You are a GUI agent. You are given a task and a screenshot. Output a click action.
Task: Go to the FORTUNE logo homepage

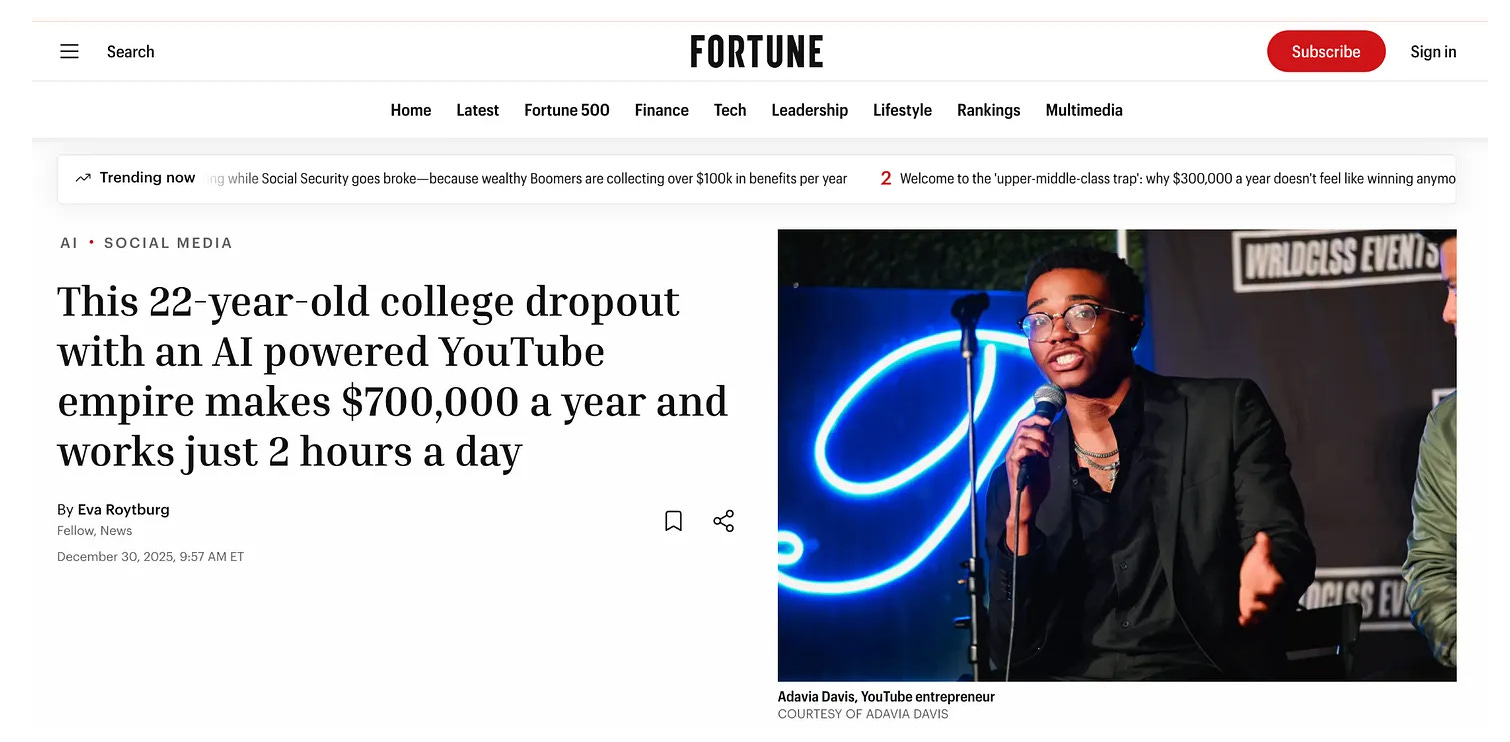click(757, 52)
